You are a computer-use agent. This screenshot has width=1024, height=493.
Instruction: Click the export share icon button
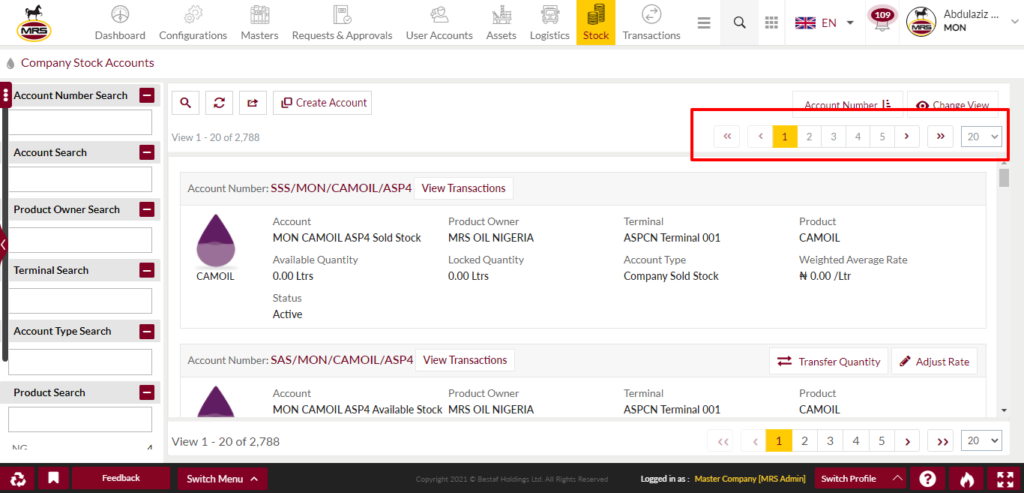tap(253, 103)
